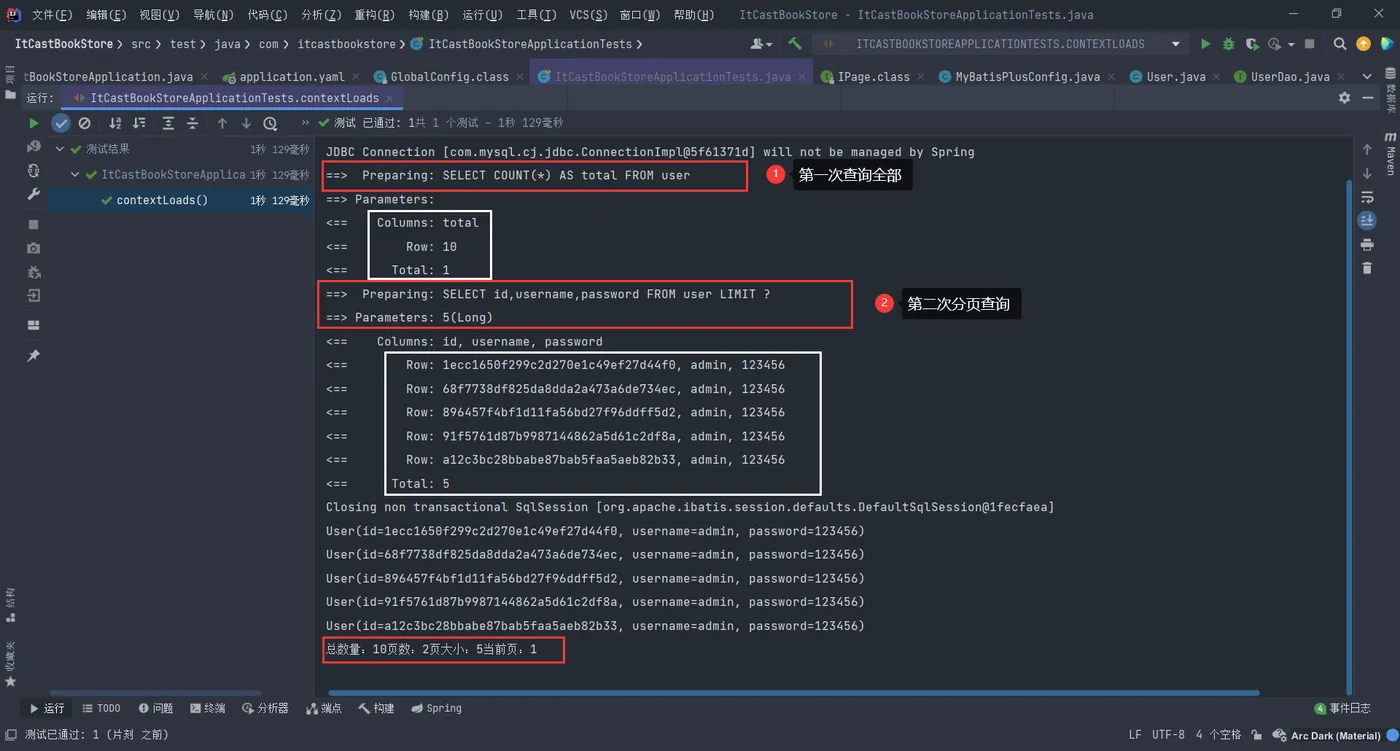Open the Maven tool window
This screenshot has width=1400, height=751.
click(x=1390, y=153)
